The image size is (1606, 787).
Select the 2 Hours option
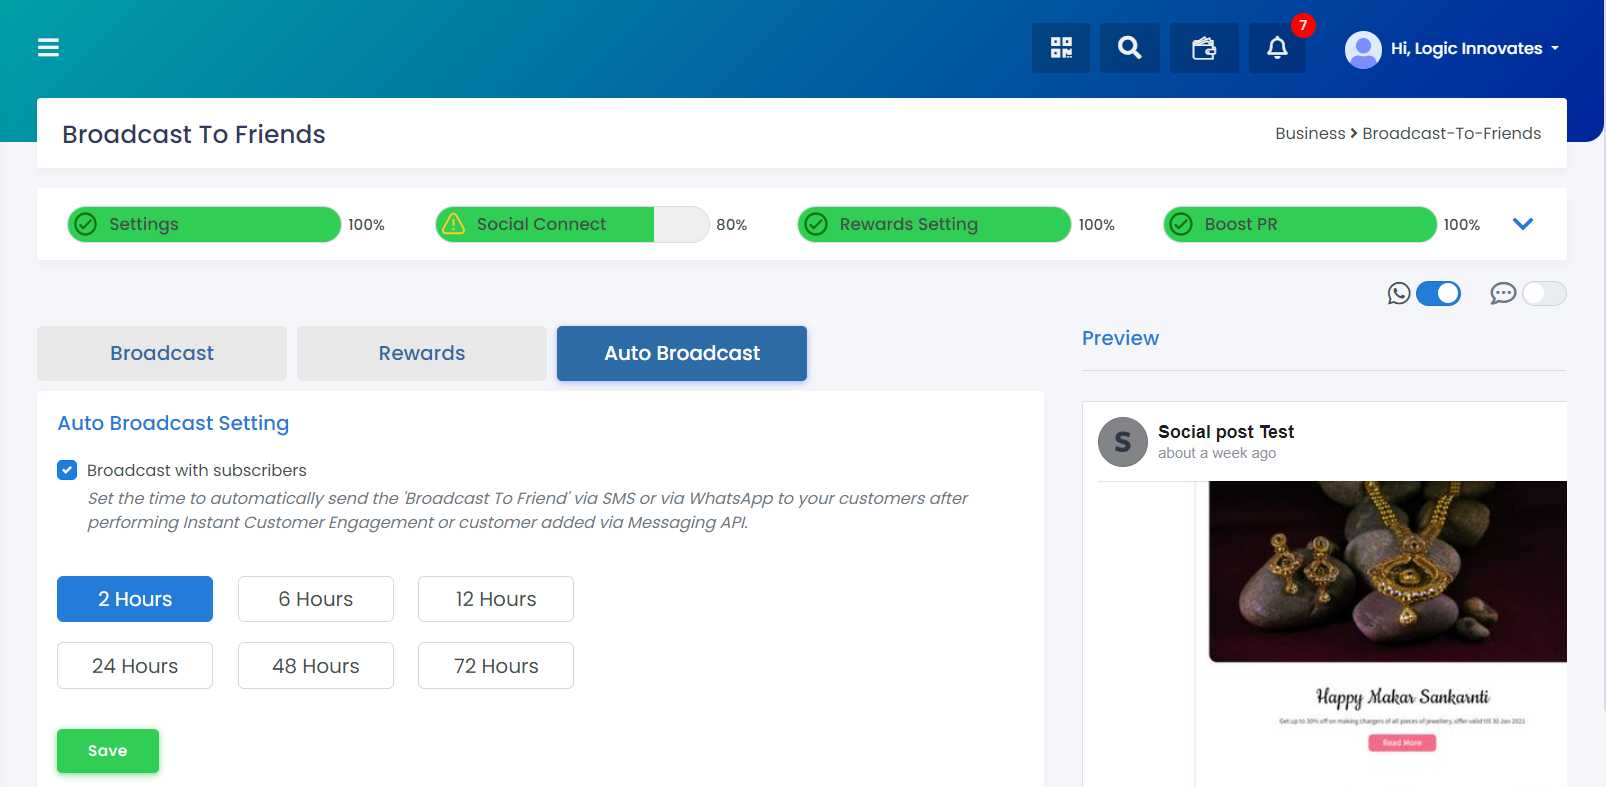(x=135, y=599)
